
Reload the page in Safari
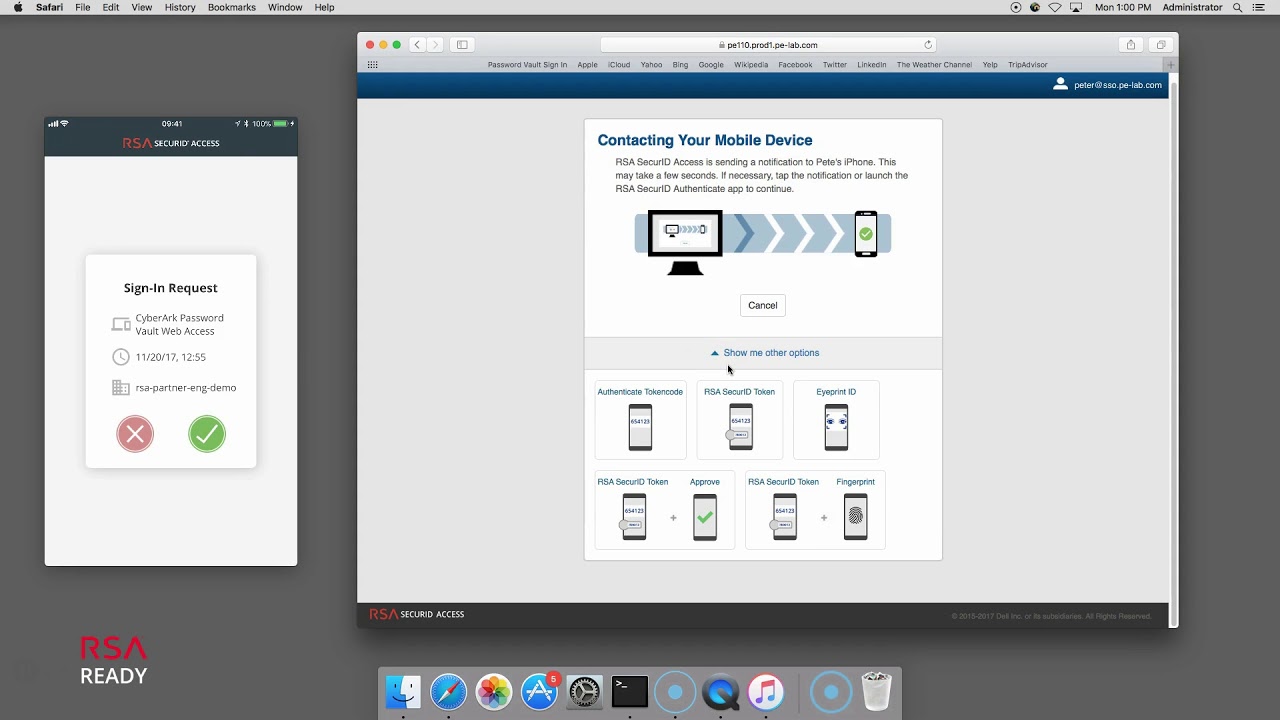coord(928,45)
